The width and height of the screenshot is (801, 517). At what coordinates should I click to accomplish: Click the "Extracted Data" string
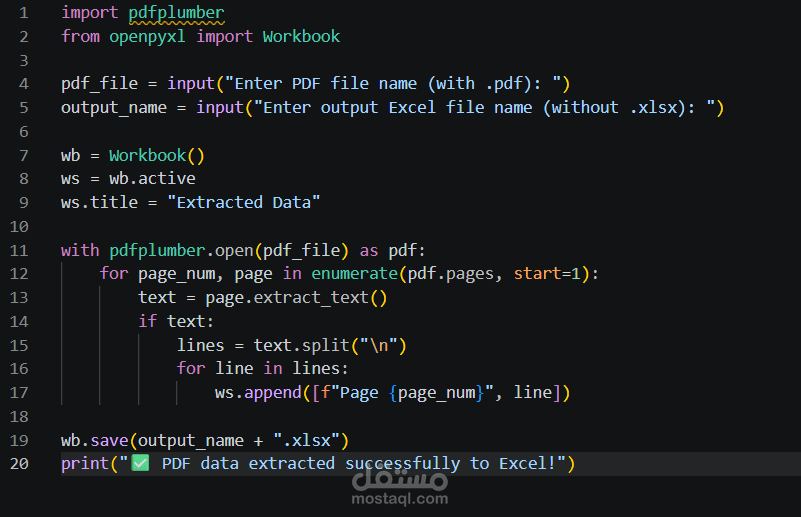pos(244,203)
